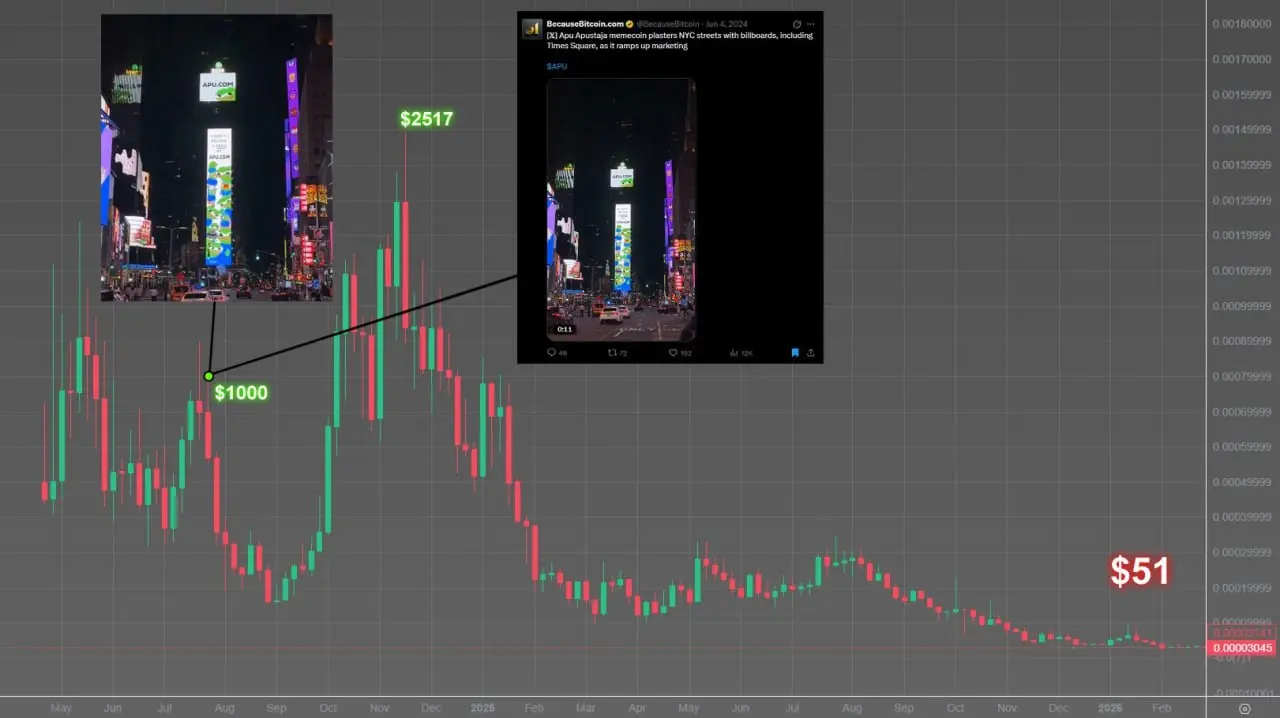
Task: Click the gold verified badge
Action: [630, 24]
